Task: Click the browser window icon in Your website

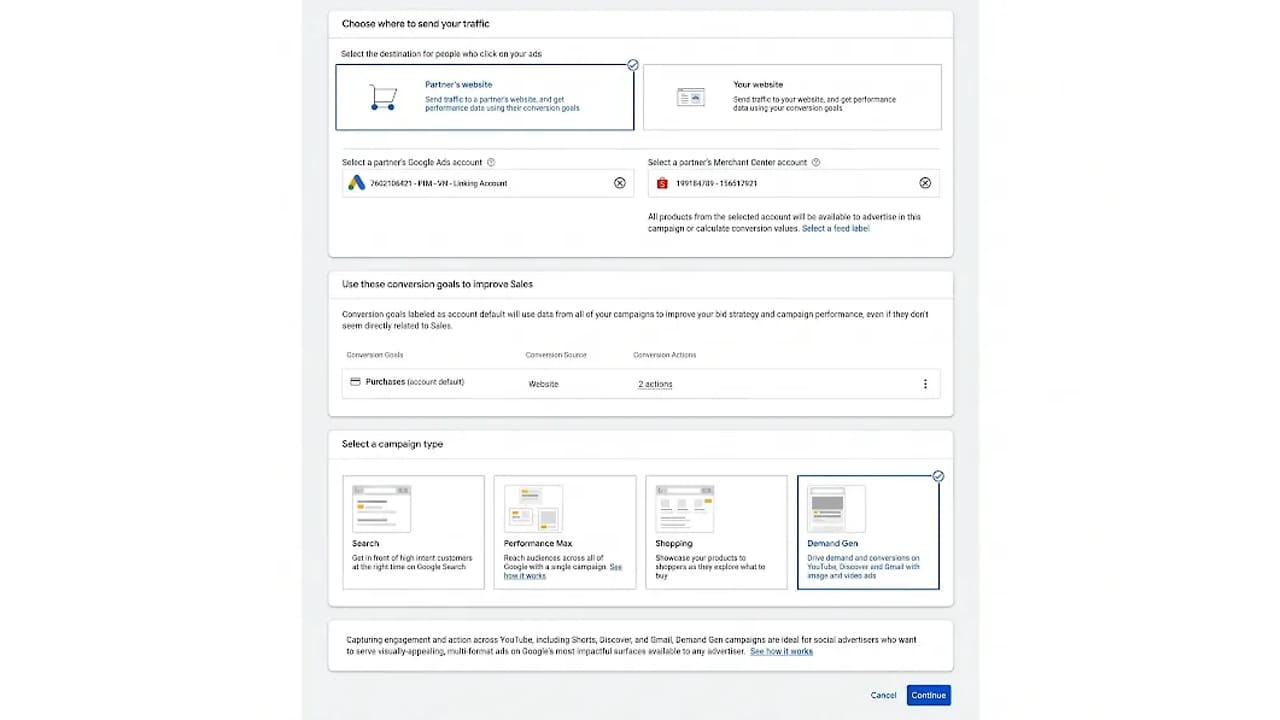Action: tap(691, 97)
